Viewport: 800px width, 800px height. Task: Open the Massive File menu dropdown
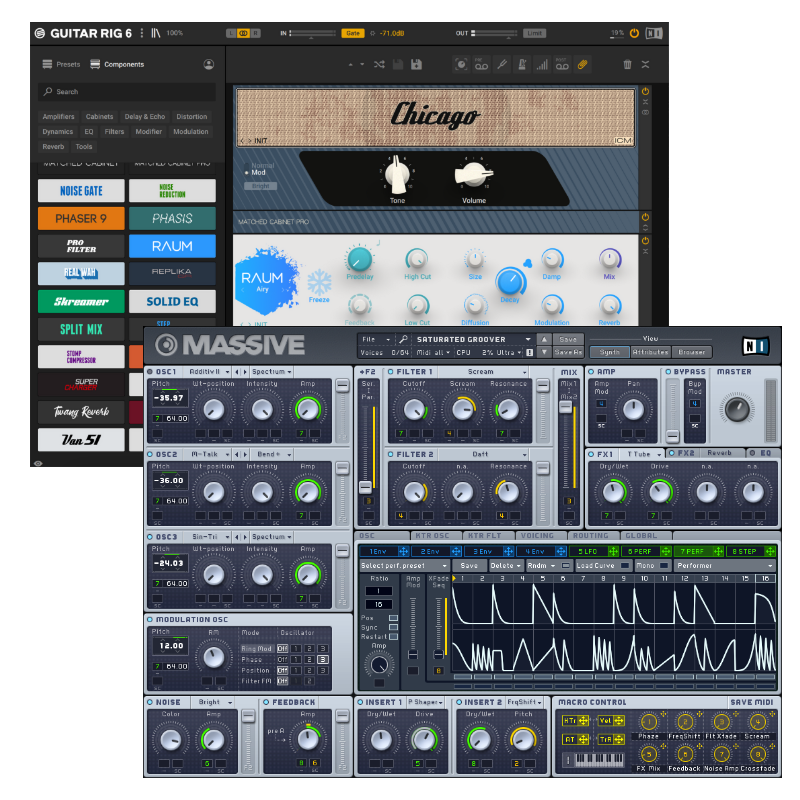coord(375,339)
